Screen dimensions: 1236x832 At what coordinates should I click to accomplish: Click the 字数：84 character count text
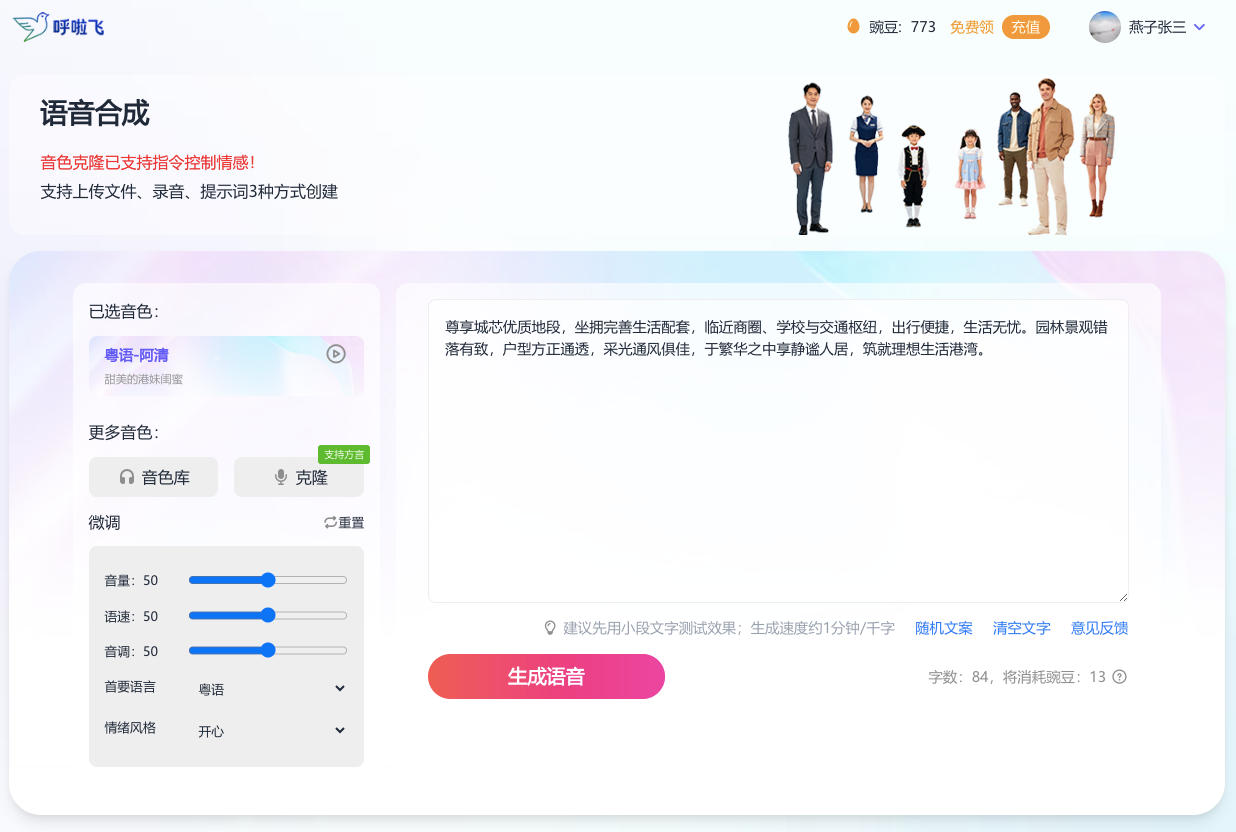pos(958,677)
